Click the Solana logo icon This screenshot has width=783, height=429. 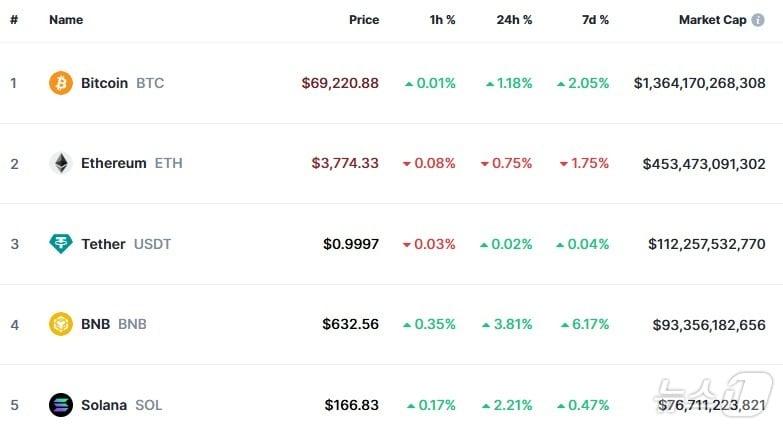(61, 405)
